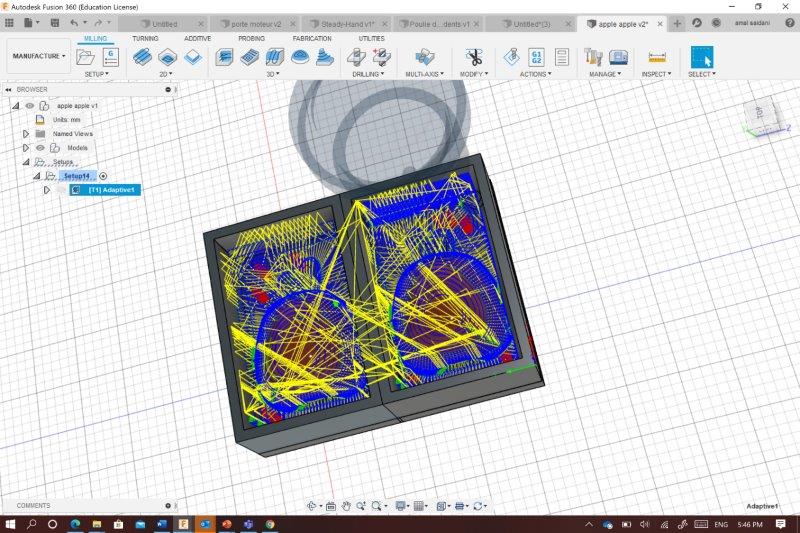The width and height of the screenshot is (800, 533).
Task: Open the 2D dropdown menu
Action: (166, 74)
